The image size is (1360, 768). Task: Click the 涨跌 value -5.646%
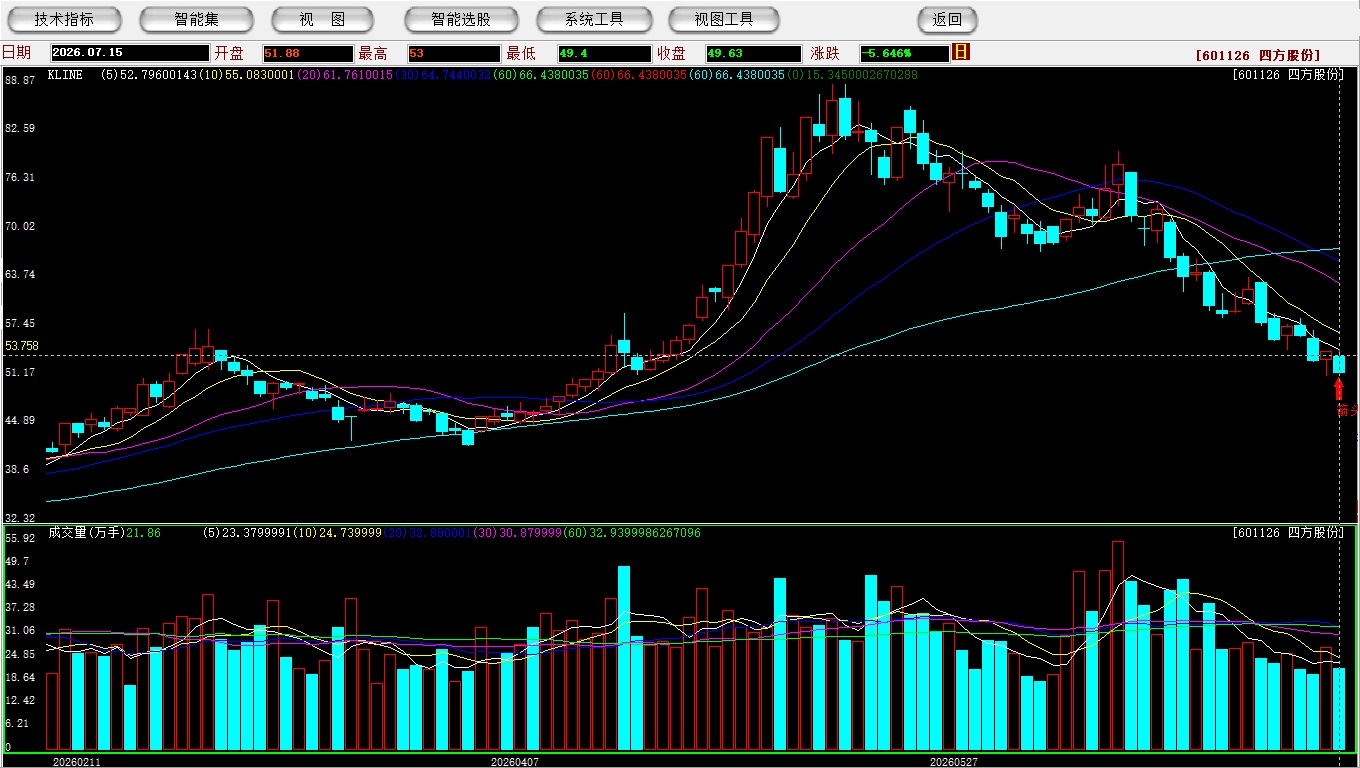(904, 53)
